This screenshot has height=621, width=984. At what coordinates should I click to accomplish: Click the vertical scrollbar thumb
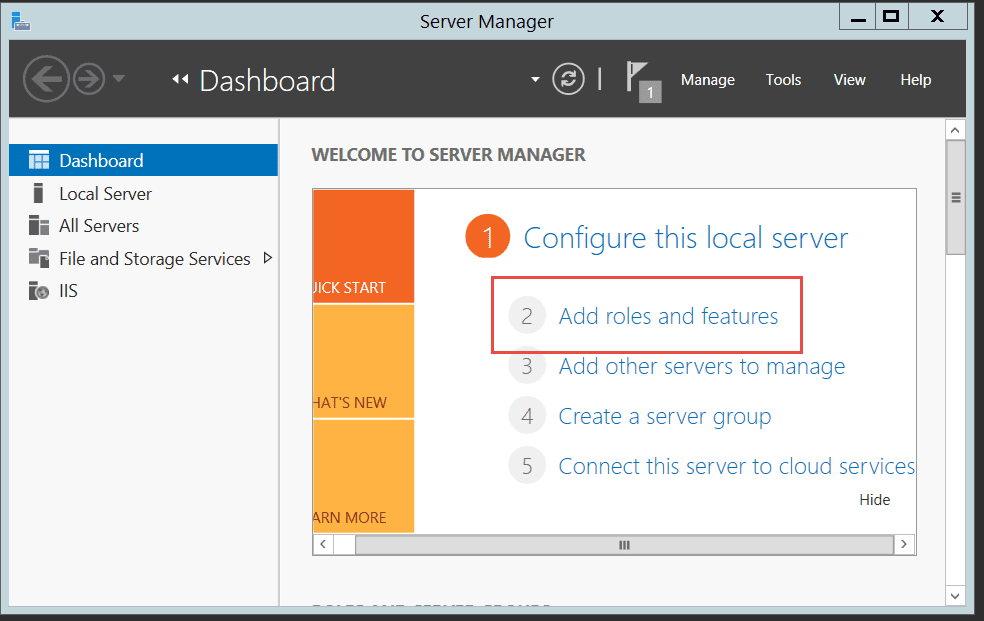[x=956, y=198]
